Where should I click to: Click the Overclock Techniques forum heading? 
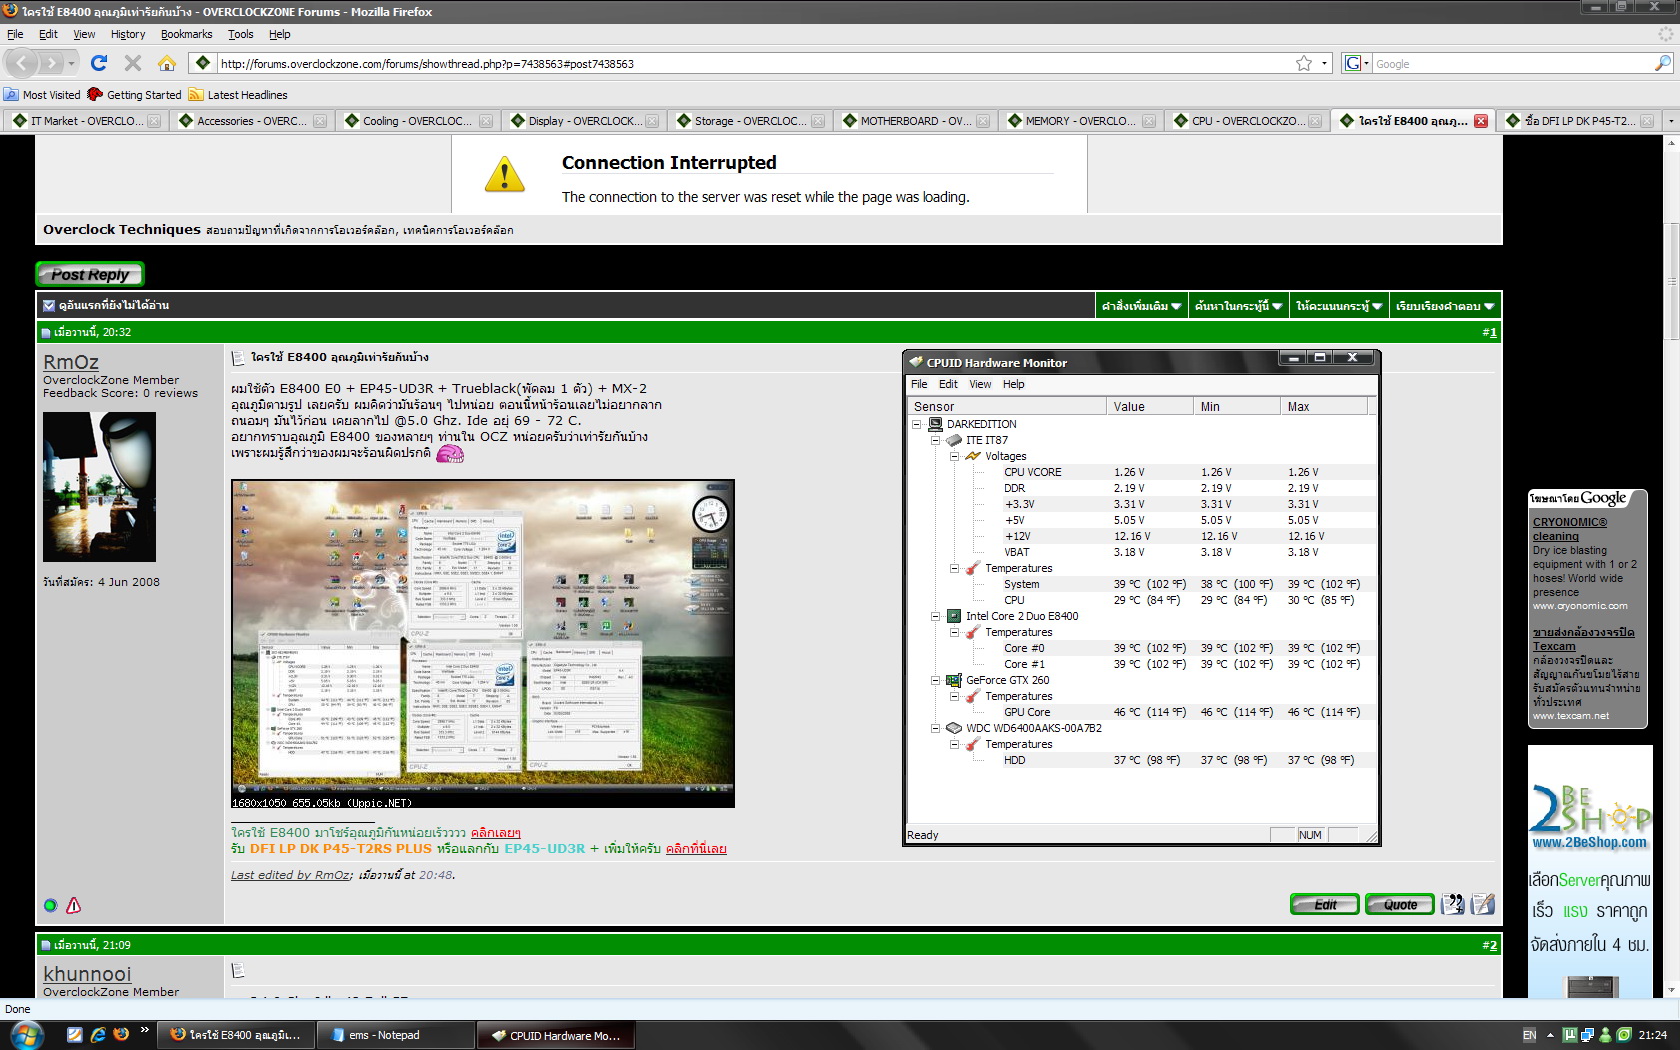122,229
